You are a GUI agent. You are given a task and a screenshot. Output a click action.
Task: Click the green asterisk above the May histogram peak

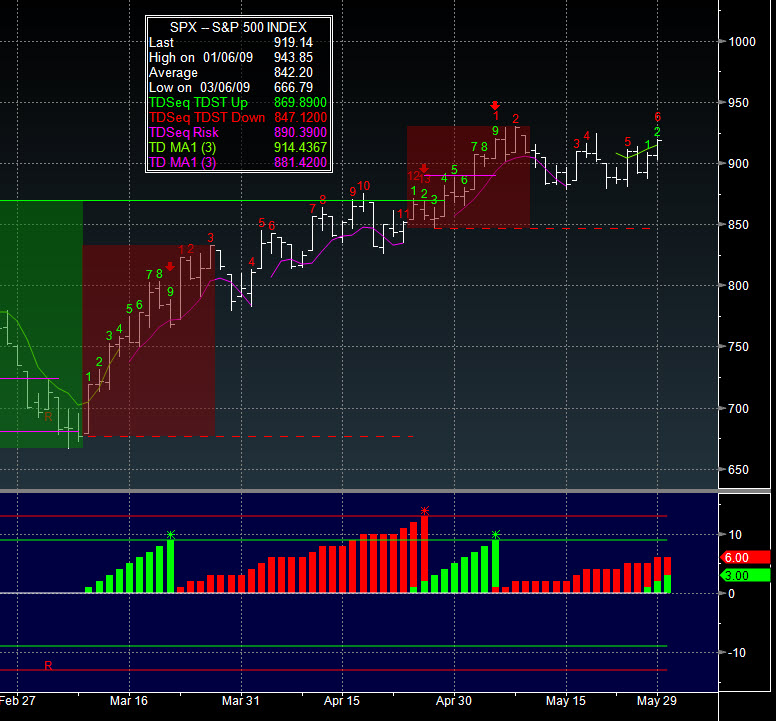[496, 534]
